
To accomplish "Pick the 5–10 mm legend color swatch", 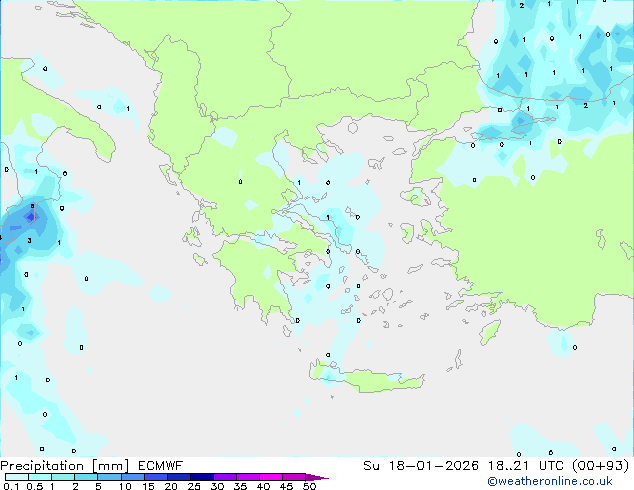I will [x=109, y=477].
